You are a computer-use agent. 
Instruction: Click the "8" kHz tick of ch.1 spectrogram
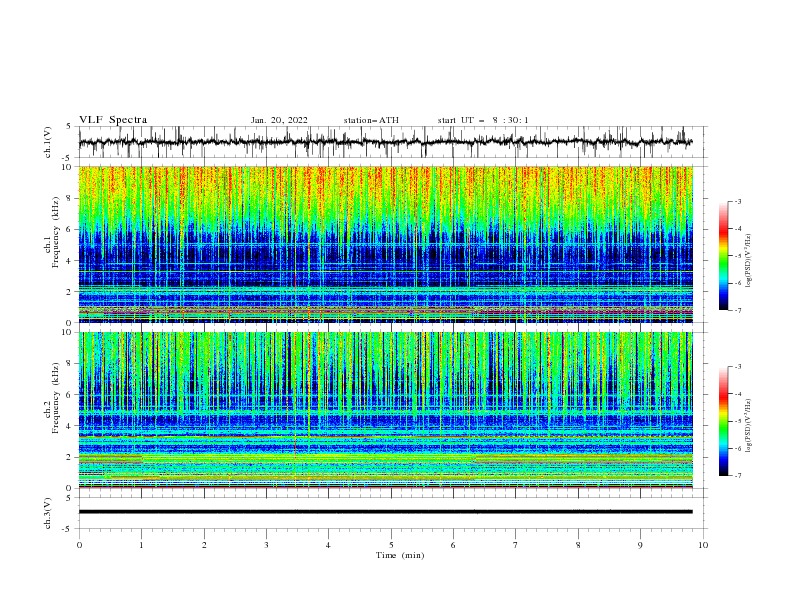point(70,198)
